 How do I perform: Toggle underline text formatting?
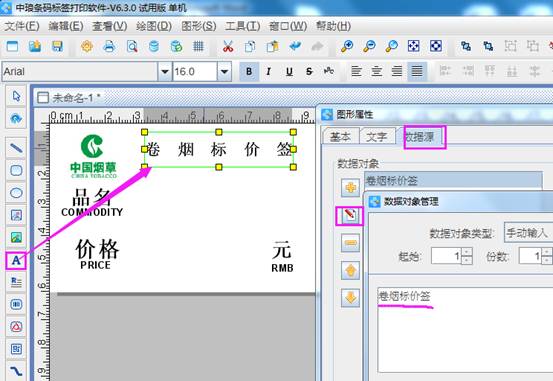click(x=289, y=72)
